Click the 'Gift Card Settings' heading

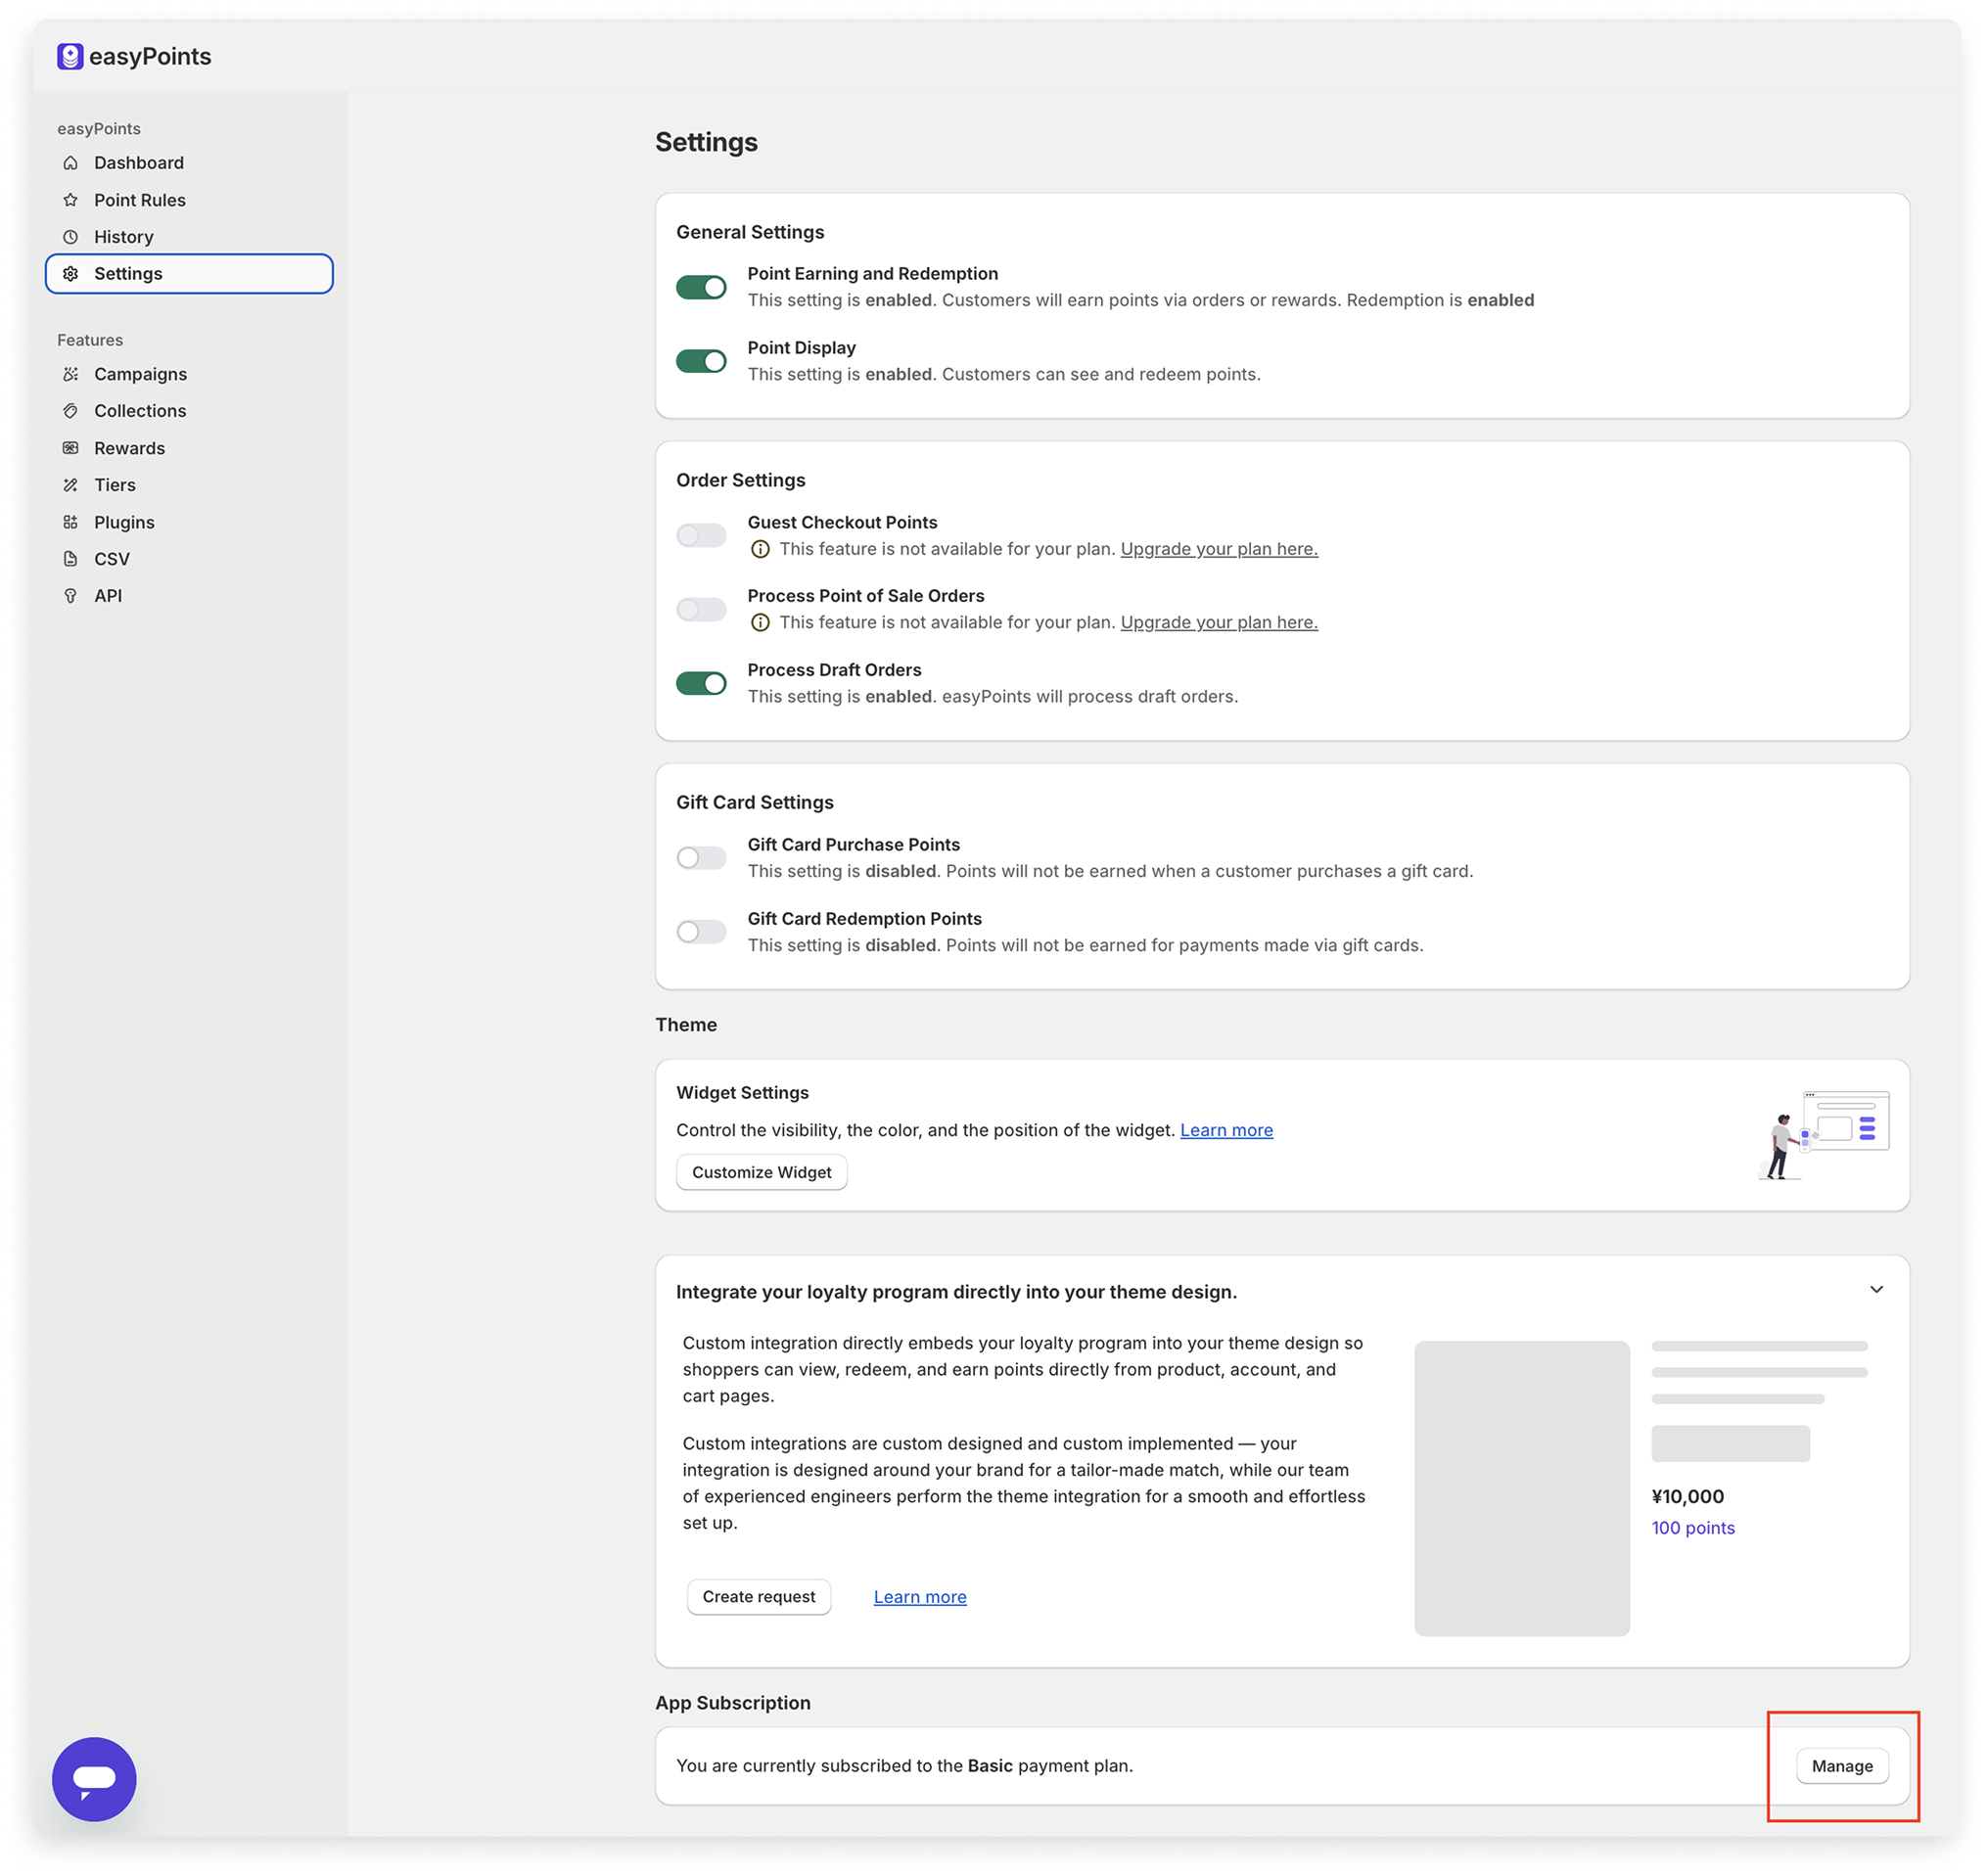754,802
